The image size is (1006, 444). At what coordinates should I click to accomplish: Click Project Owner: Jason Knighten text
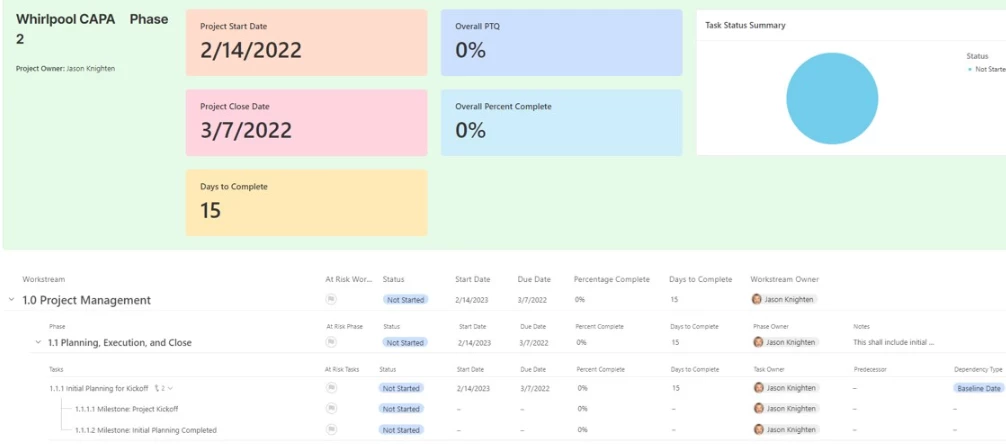[65, 69]
